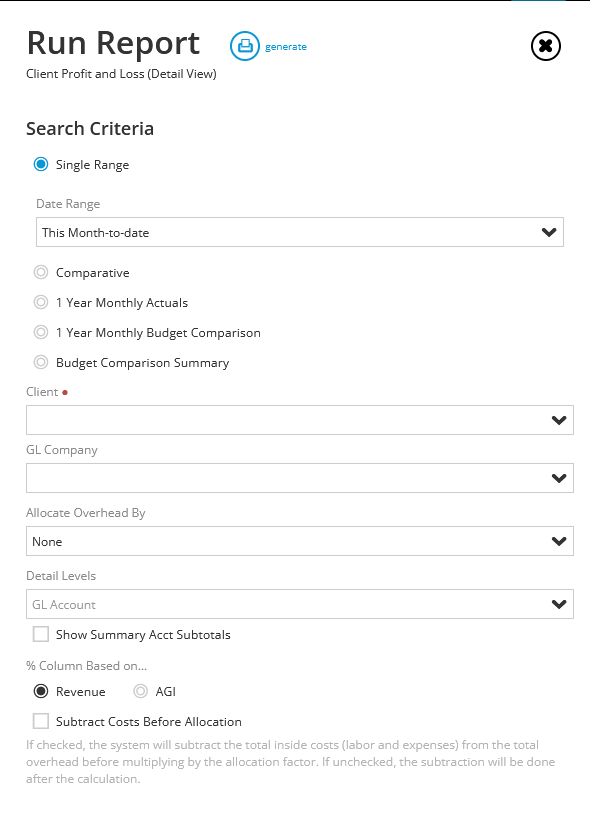The image size is (590, 817).
Task: Select 1 Year Monthly Actuals option
Action: [41, 302]
